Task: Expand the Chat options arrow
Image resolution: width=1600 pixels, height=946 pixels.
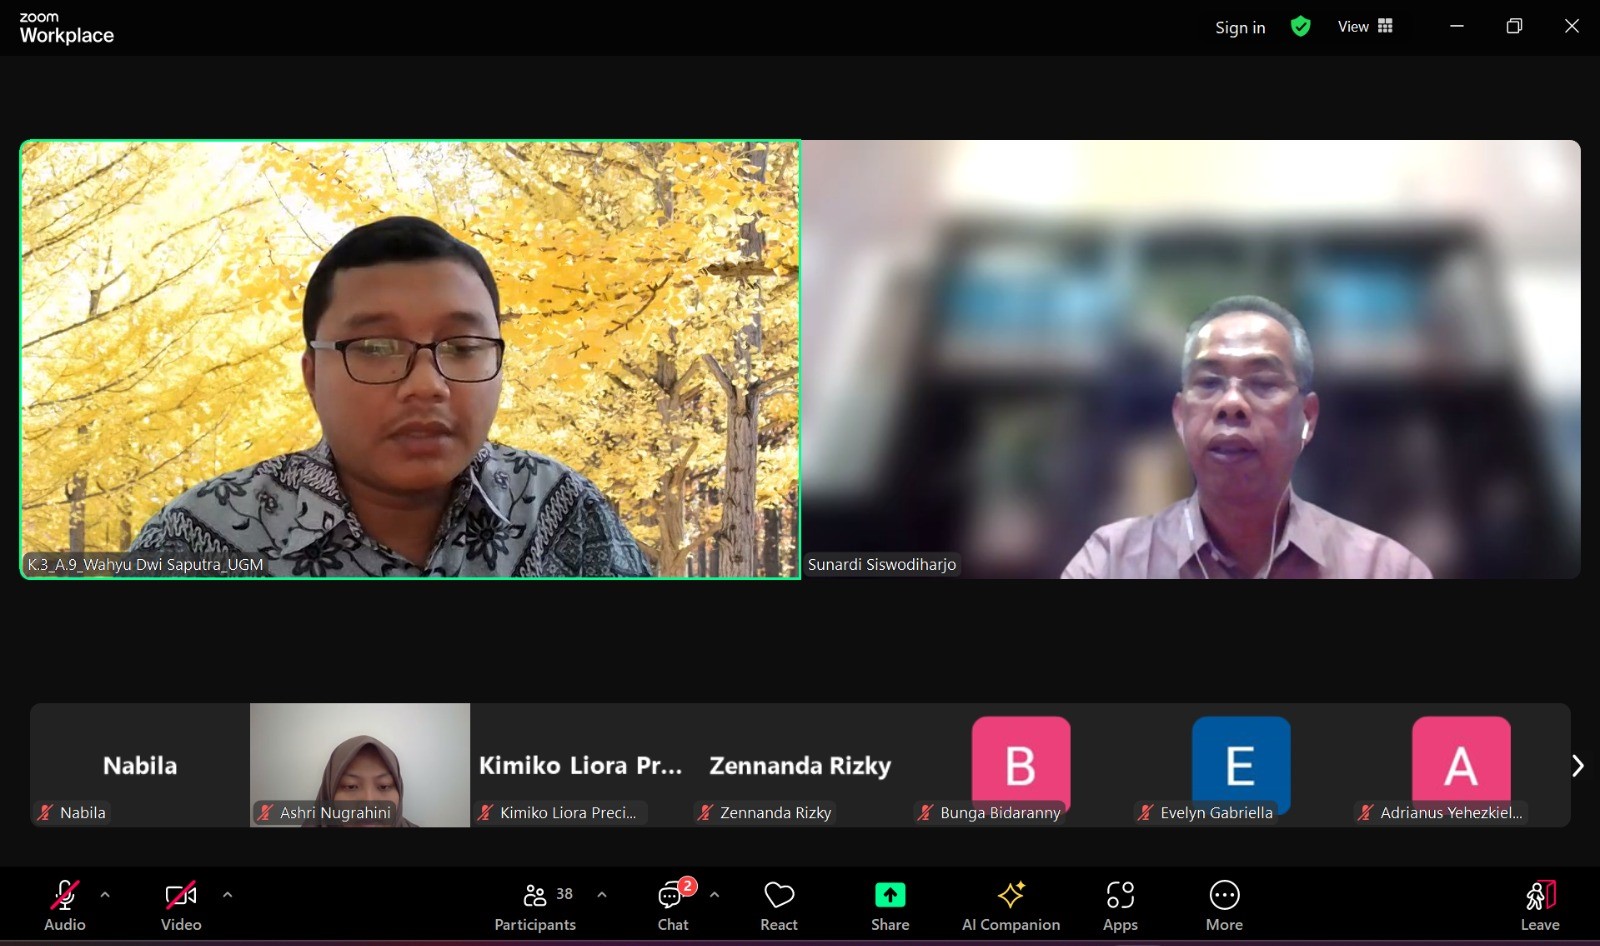Action: point(714,895)
